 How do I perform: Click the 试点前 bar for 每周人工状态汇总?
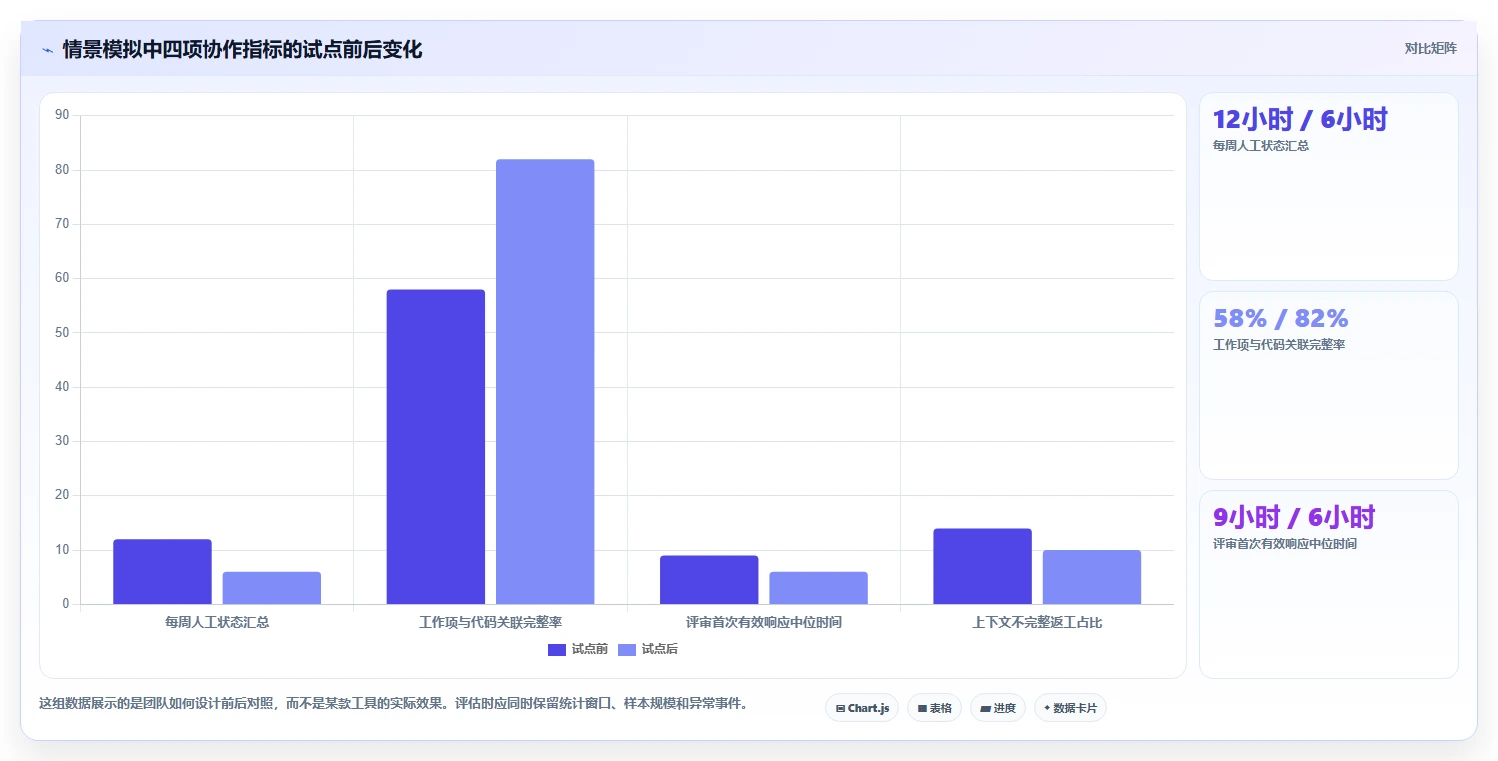click(162, 572)
